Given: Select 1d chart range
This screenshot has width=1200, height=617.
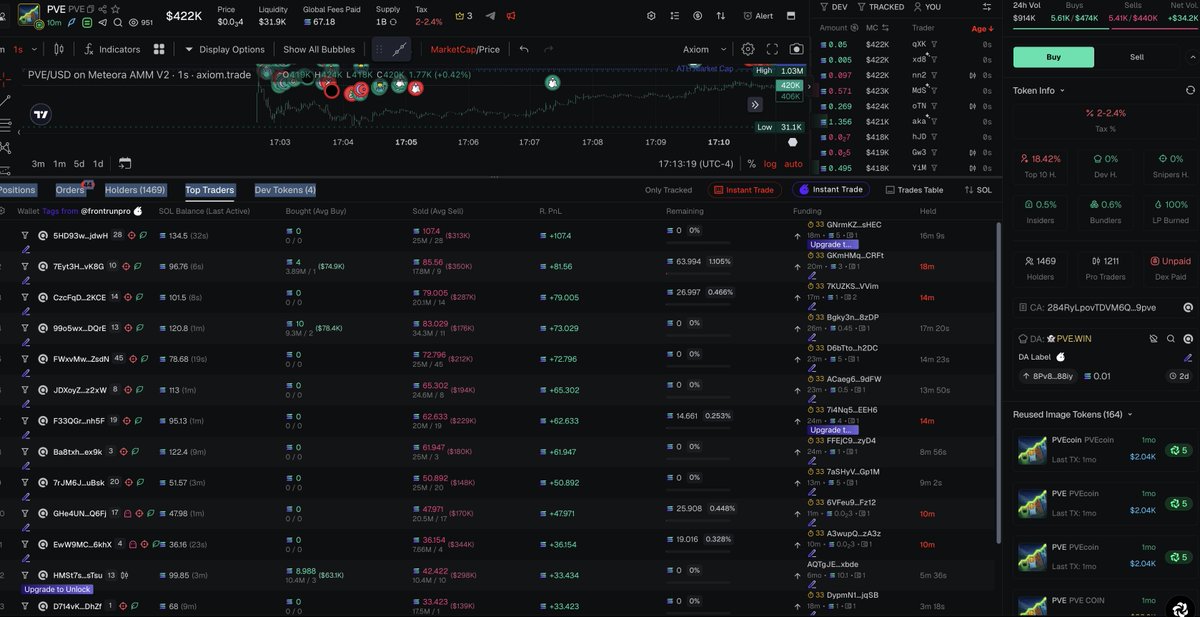Looking at the screenshot, I should [98, 164].
